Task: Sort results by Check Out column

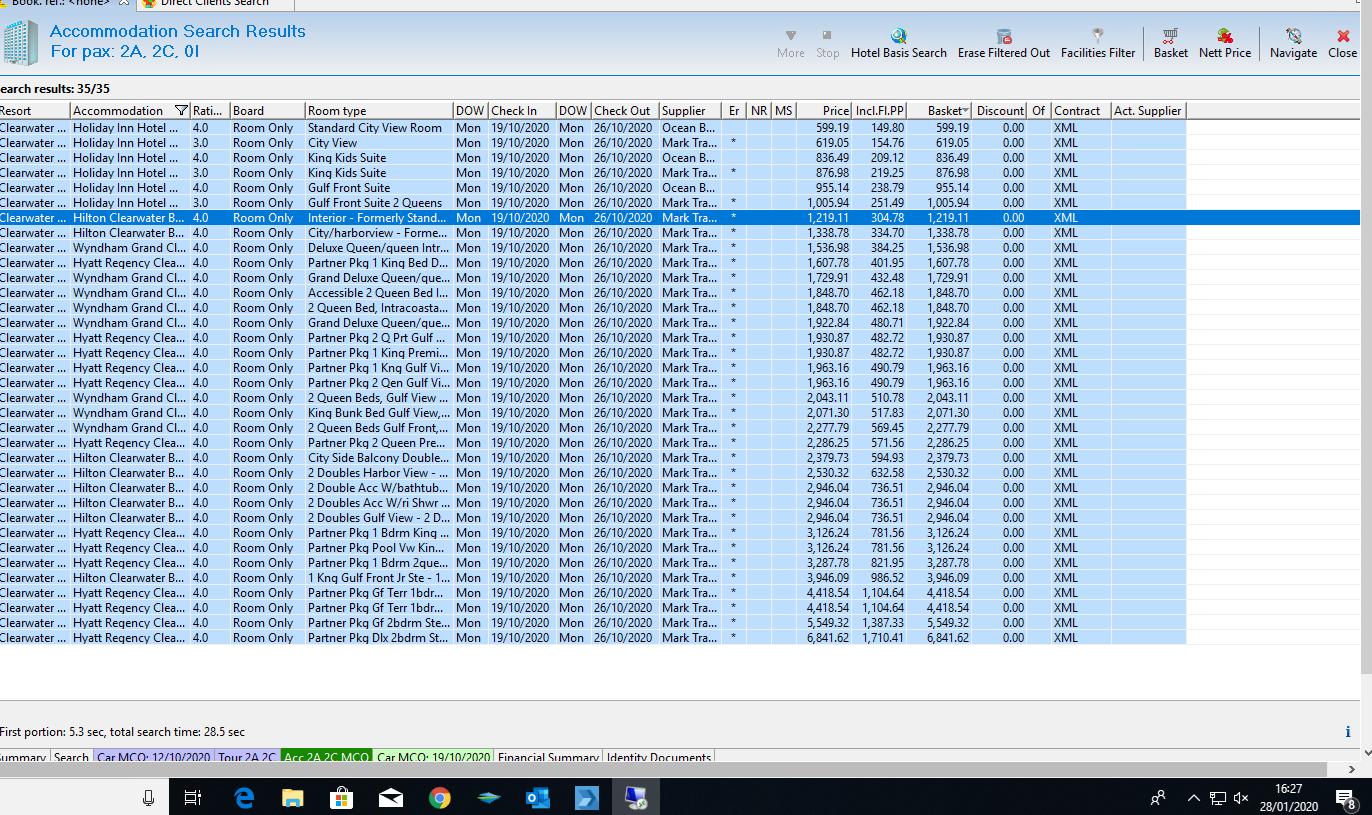Action: coord(624,111)
